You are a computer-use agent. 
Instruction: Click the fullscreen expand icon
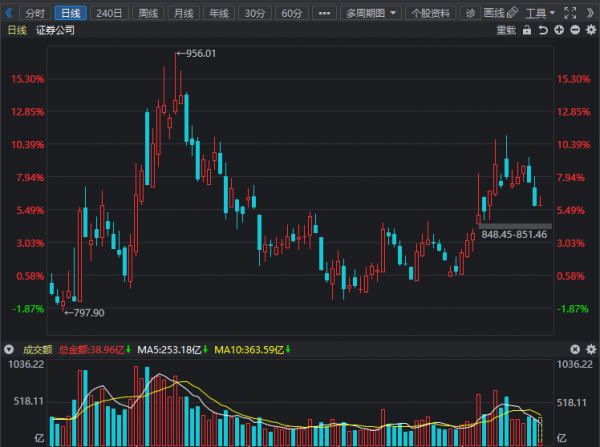pyautogui.click(x=572, y=13)
